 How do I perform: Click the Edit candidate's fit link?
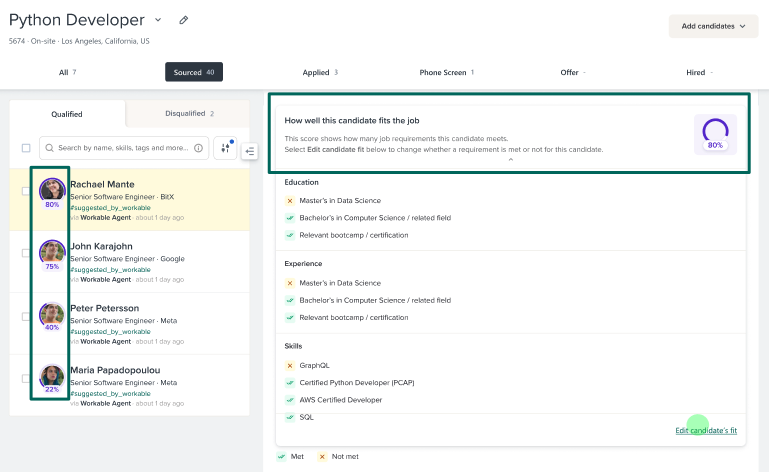[706, 430]
